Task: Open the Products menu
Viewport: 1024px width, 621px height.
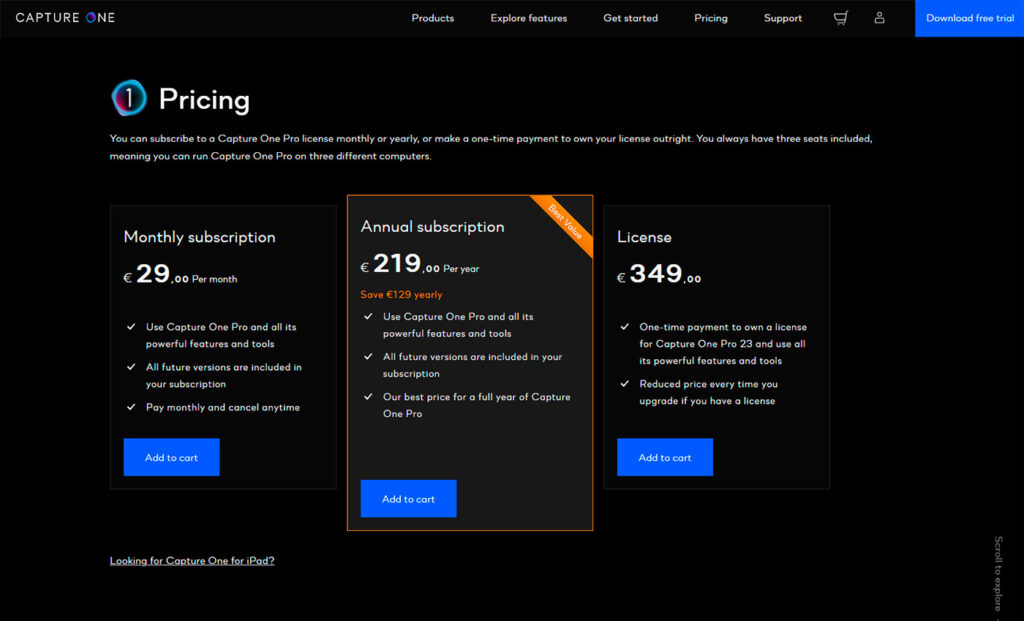Action: (432, 18)
